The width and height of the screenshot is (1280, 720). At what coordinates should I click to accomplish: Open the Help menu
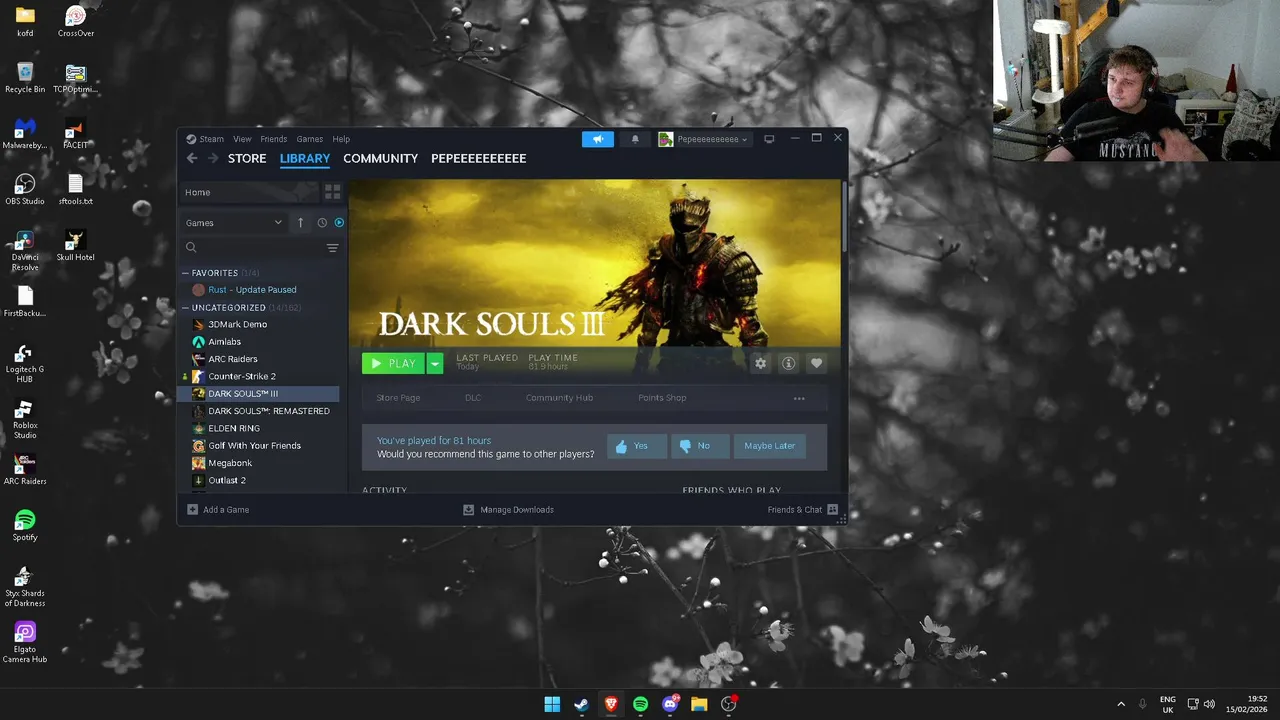coord(341,139)
